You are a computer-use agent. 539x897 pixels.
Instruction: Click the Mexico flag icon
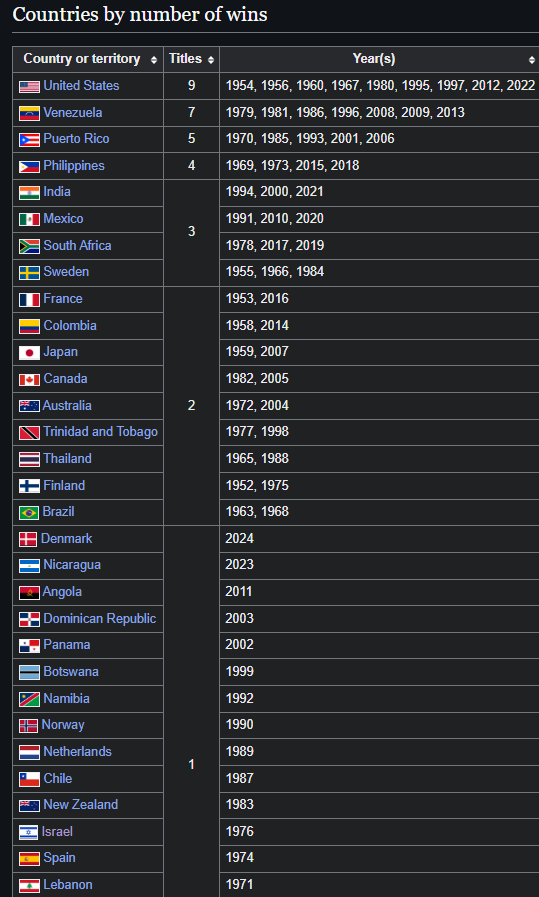pos(29,220)
